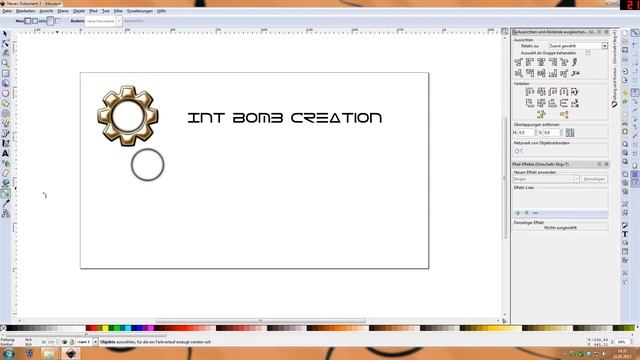Open the Objekt menu

click(x=79, y=11)
